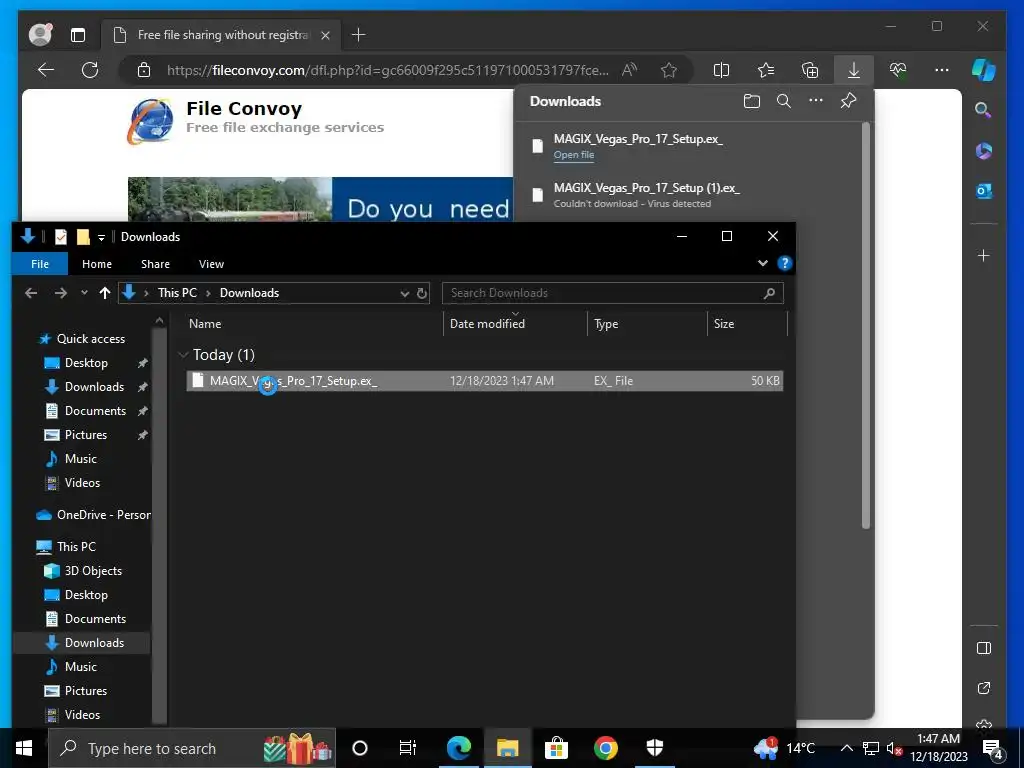Viewport: 1024px width, 768px height.
Task: Click taskbar Type here to search box
Action: [192, 748]
